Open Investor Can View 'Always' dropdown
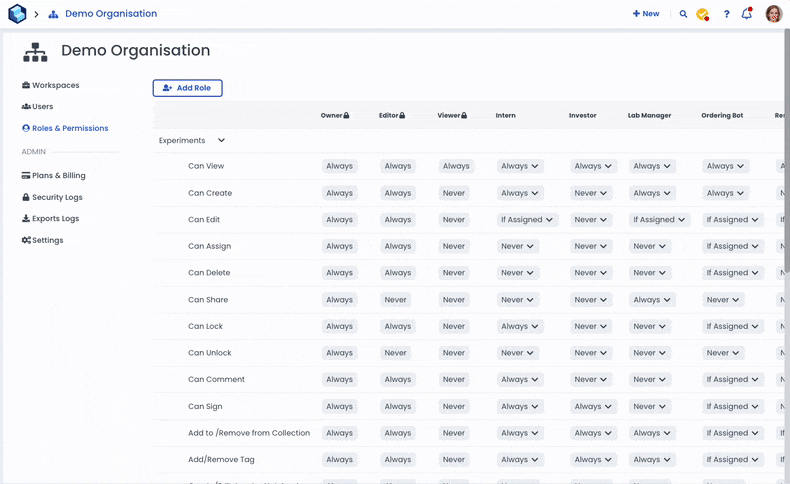The width and height of the screenshot is (790, 484). tap(591, 166)
